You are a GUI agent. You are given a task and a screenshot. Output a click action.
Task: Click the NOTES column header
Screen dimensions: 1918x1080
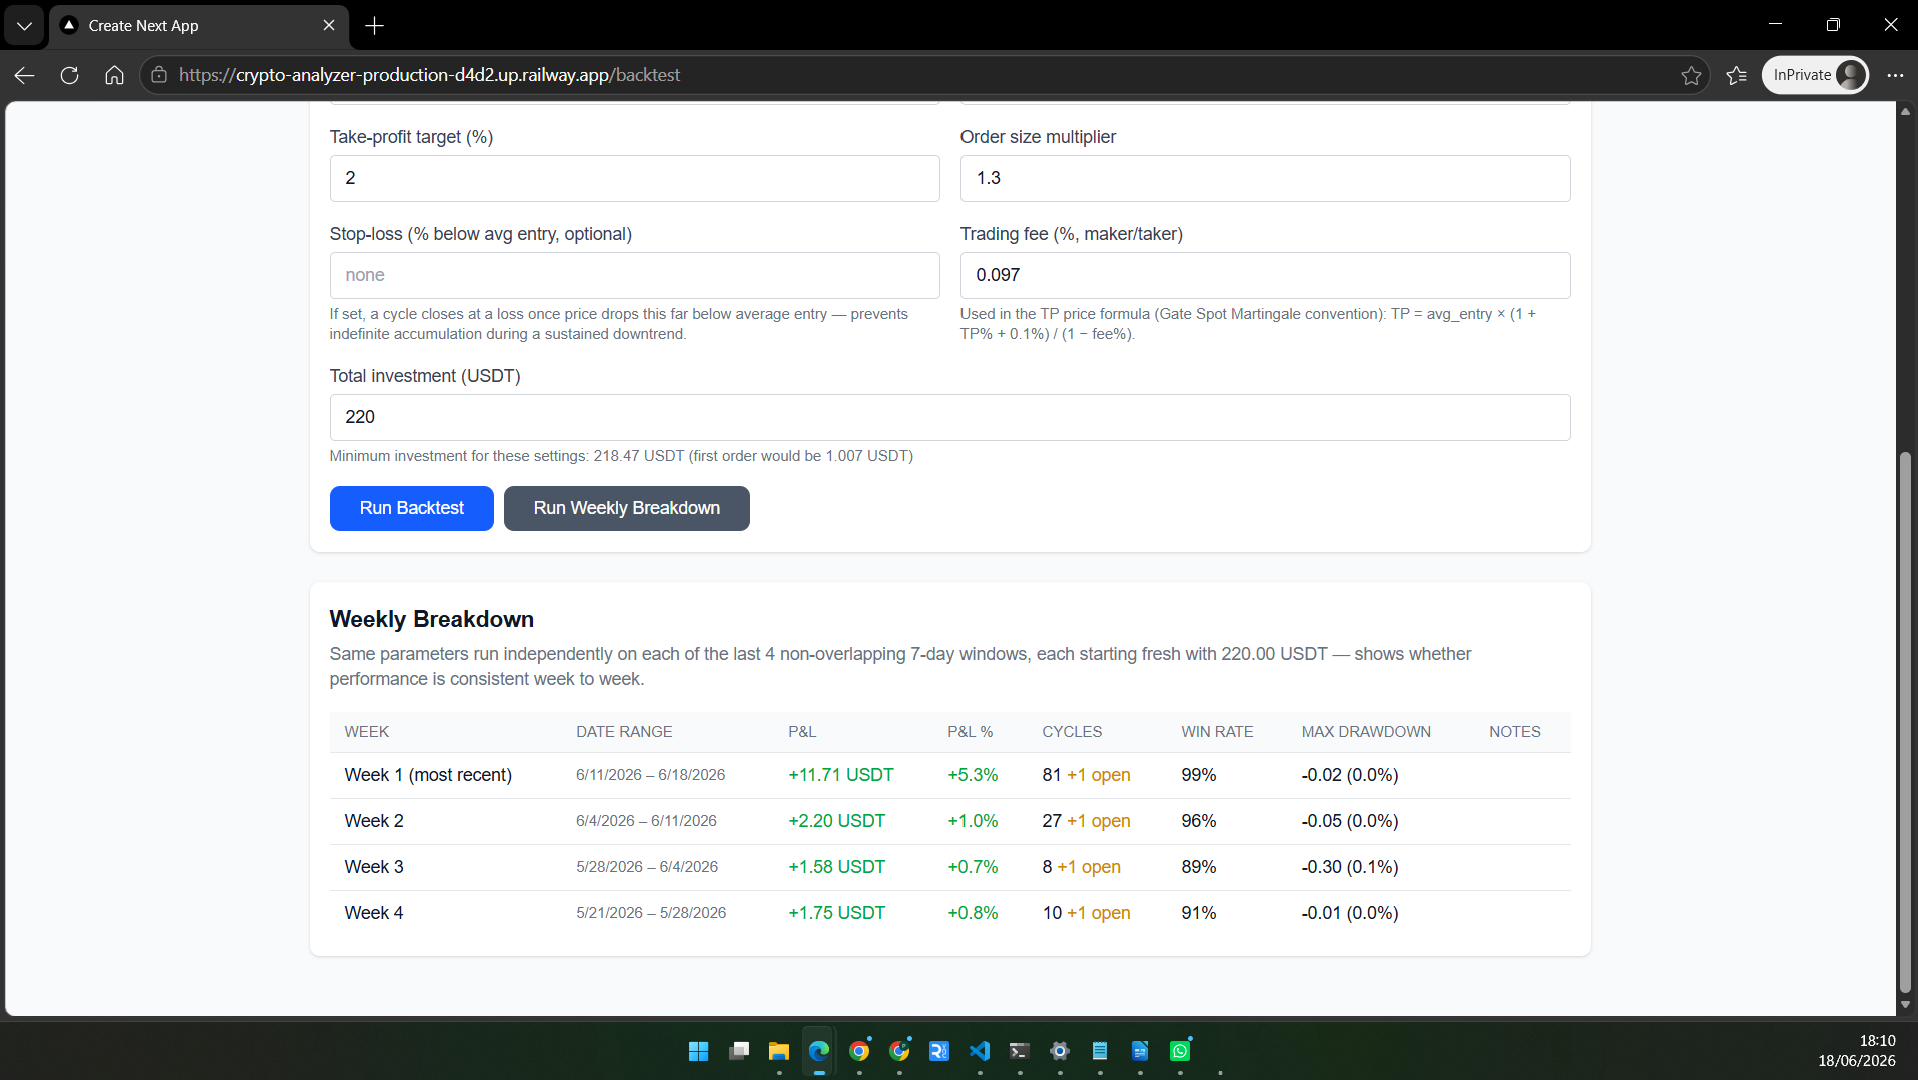[x=1514, y=732]
